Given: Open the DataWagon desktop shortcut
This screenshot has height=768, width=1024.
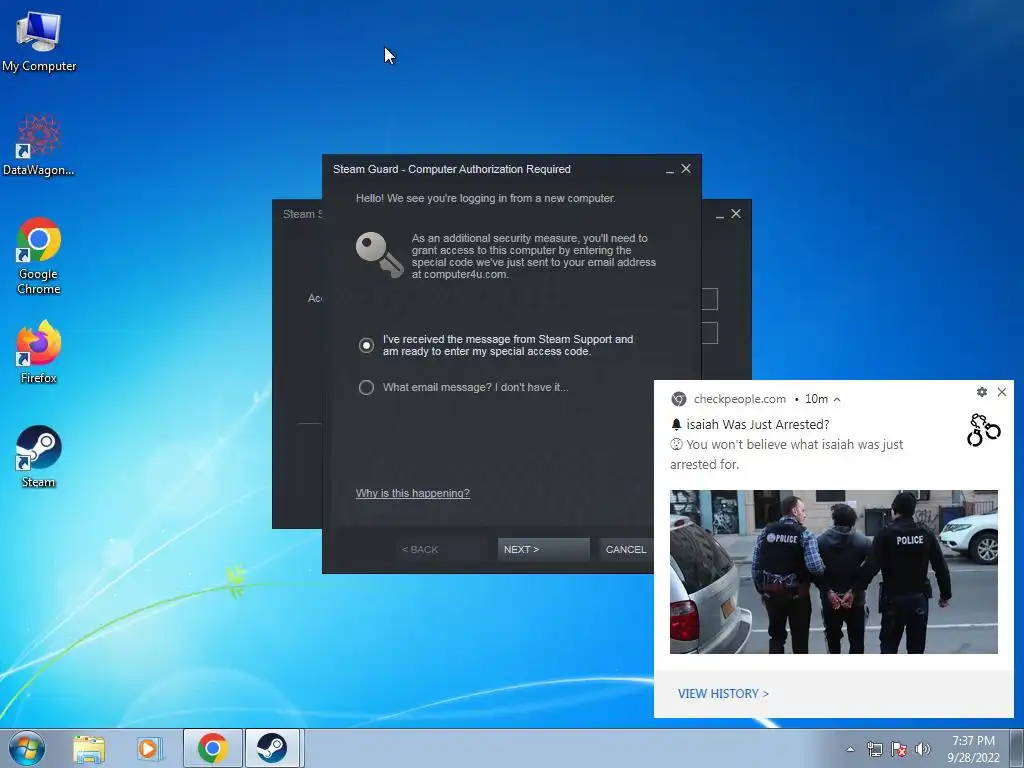Looking at the screenshot, I should click(39, 145).
